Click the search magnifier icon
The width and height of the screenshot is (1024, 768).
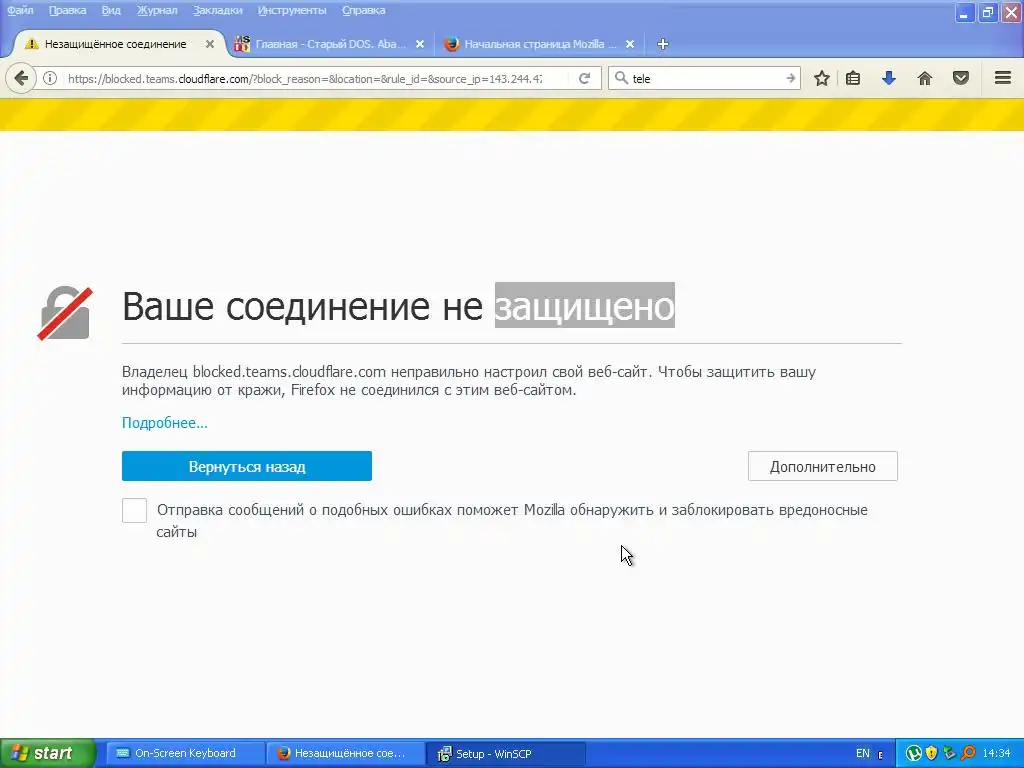(621, 78)
